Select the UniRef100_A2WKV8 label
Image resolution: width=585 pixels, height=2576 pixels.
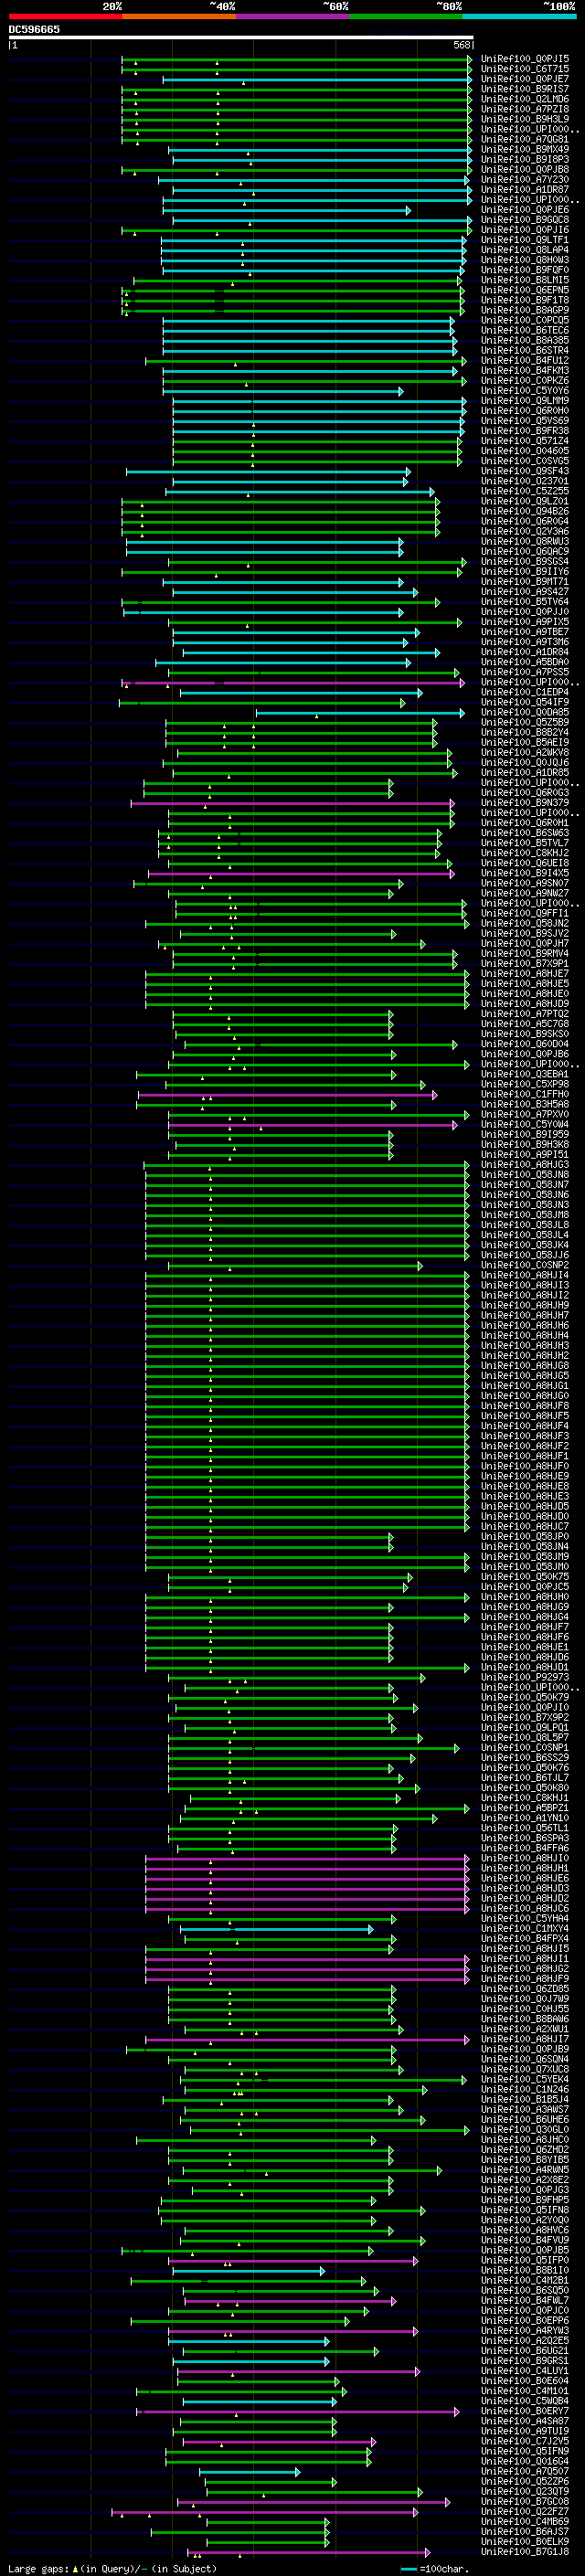[525, 753]
